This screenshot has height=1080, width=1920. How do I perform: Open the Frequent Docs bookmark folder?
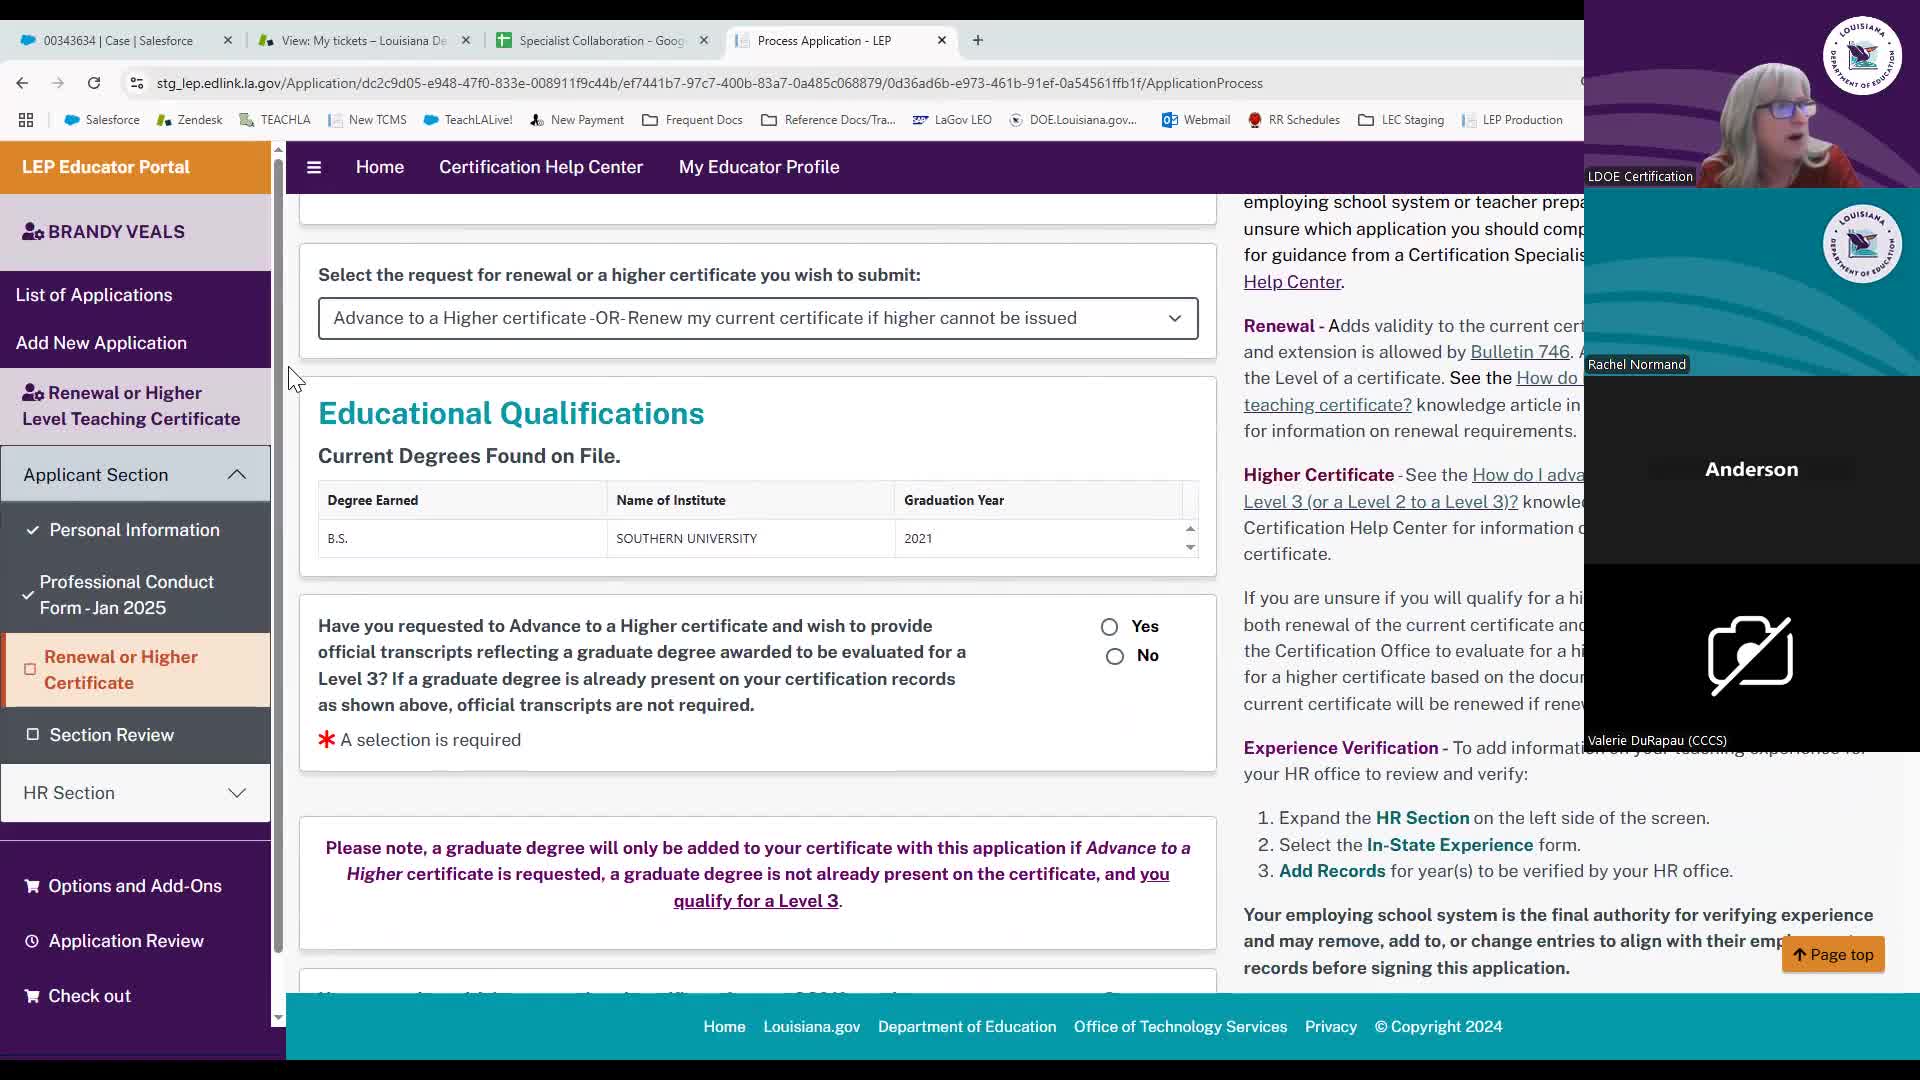pyautogui.click(x=692, y=119)
